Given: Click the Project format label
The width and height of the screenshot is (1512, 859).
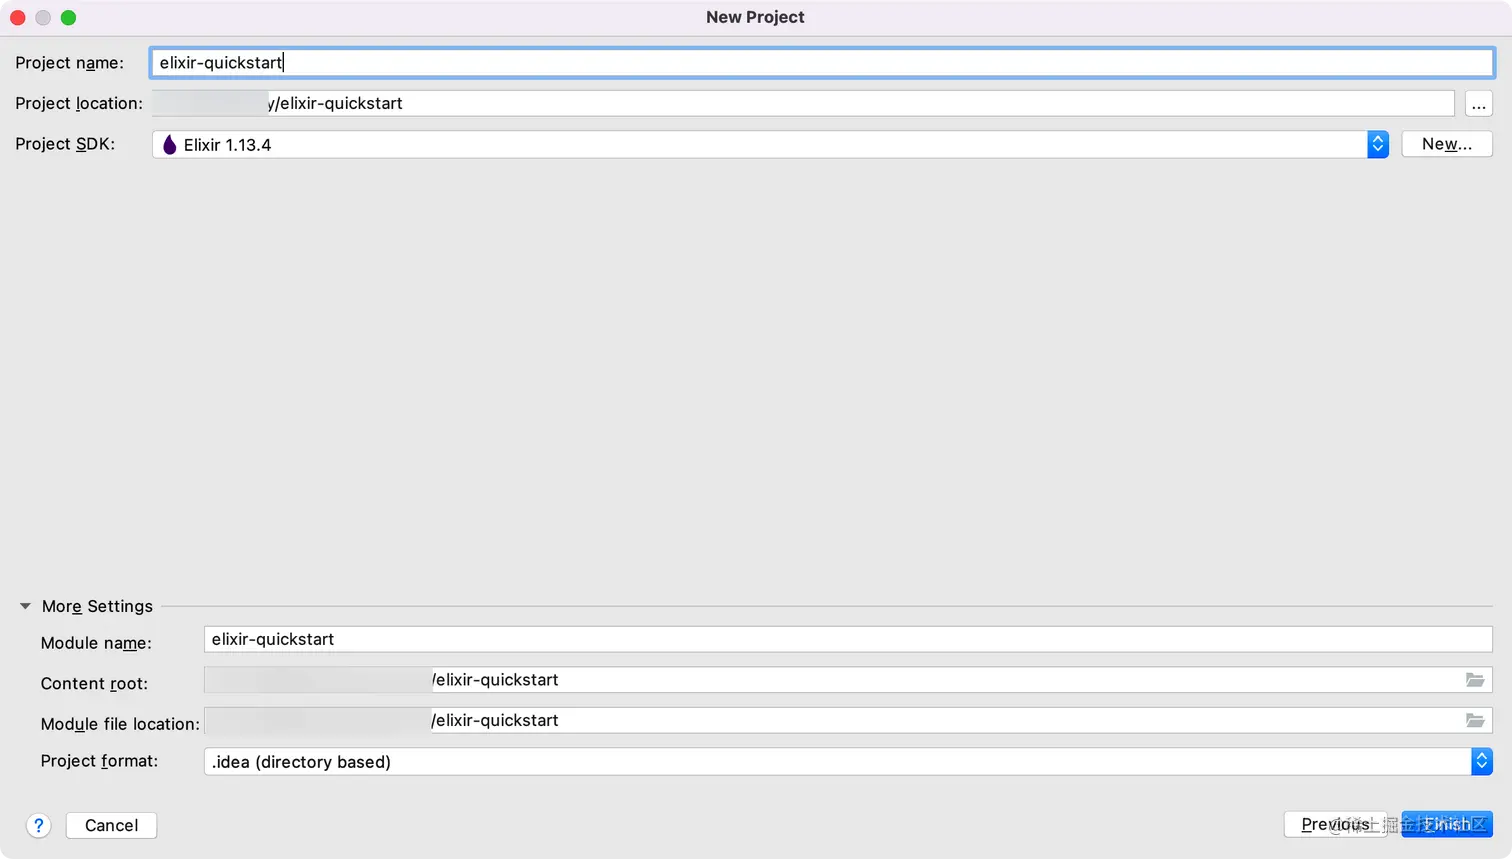Looking at the screenshot, I should 99,761.
